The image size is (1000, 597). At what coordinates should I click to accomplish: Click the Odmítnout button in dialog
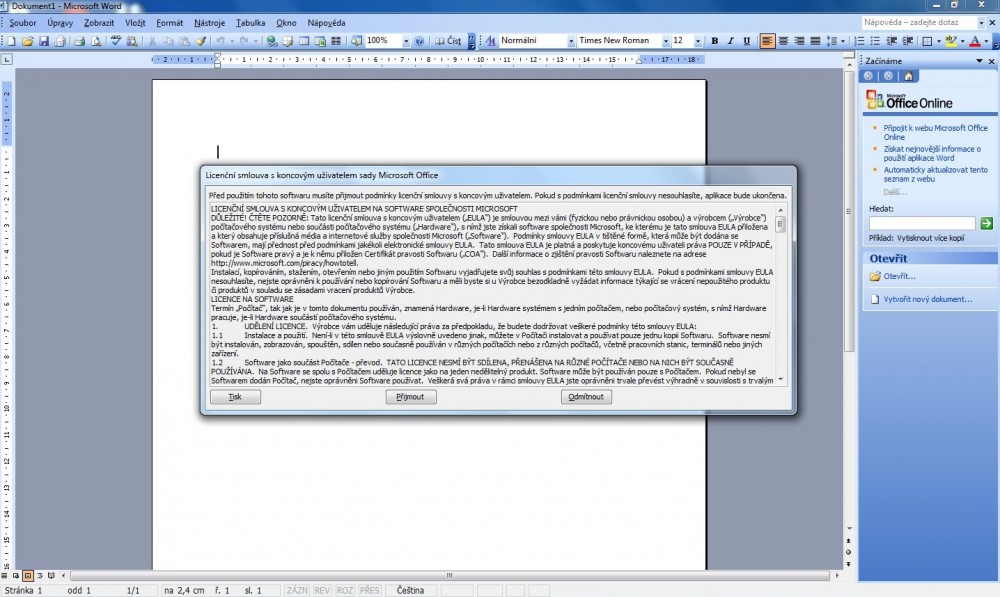[x=586, y=397]
